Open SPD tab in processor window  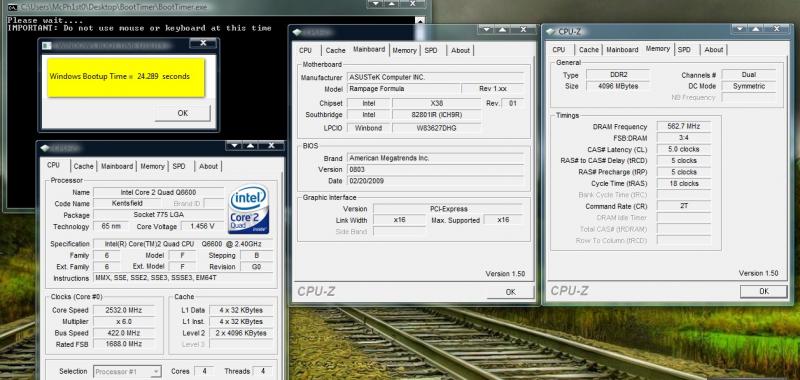[179, 166]
